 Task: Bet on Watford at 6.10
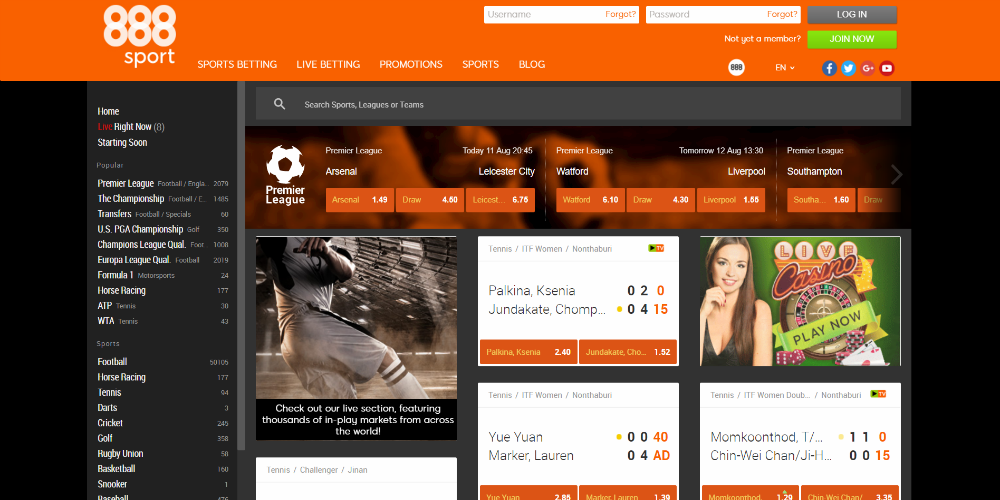[x=591, y=200]
